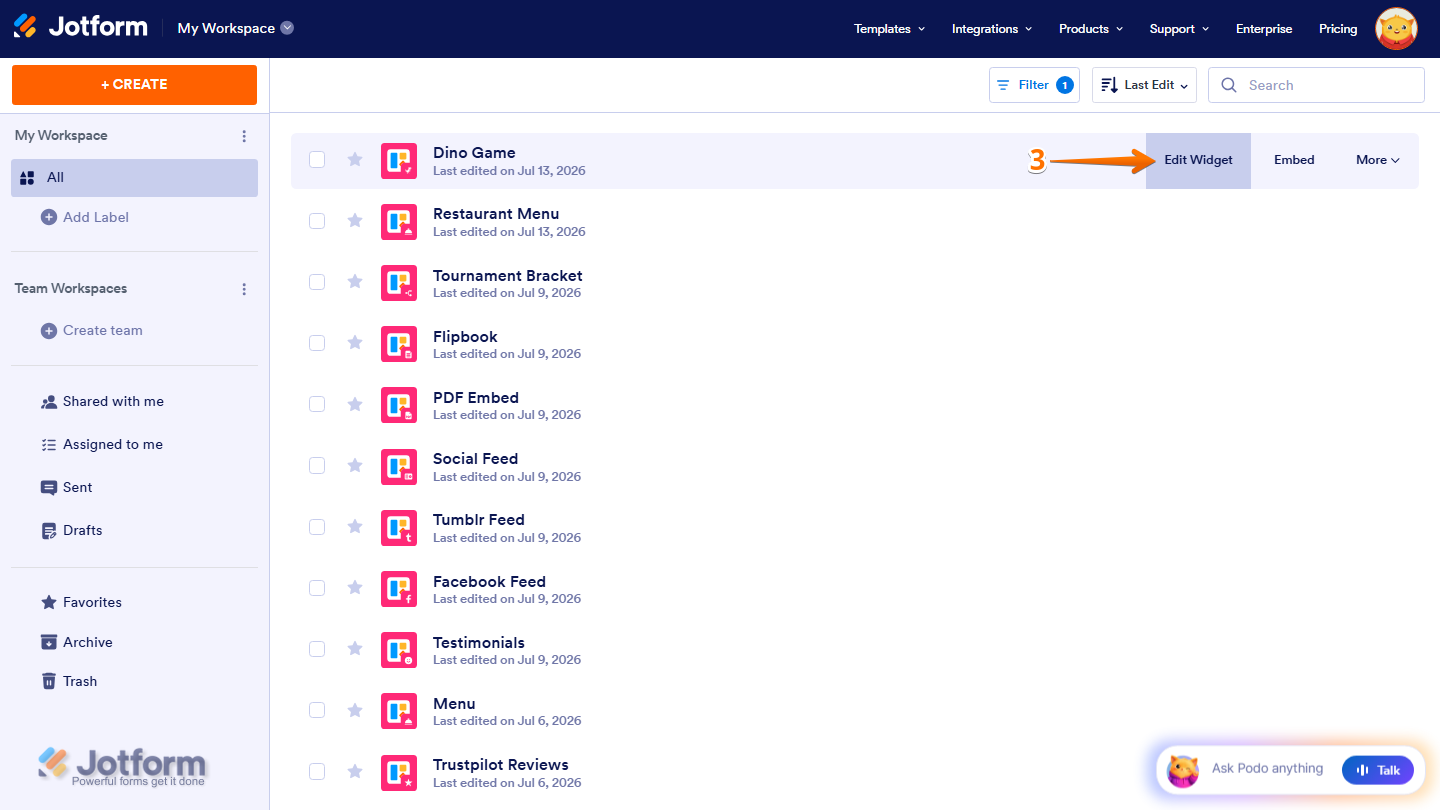Star the Tournament Bracket as favorite
Screen dimensions: 1440x810
(x=355, y=282)
